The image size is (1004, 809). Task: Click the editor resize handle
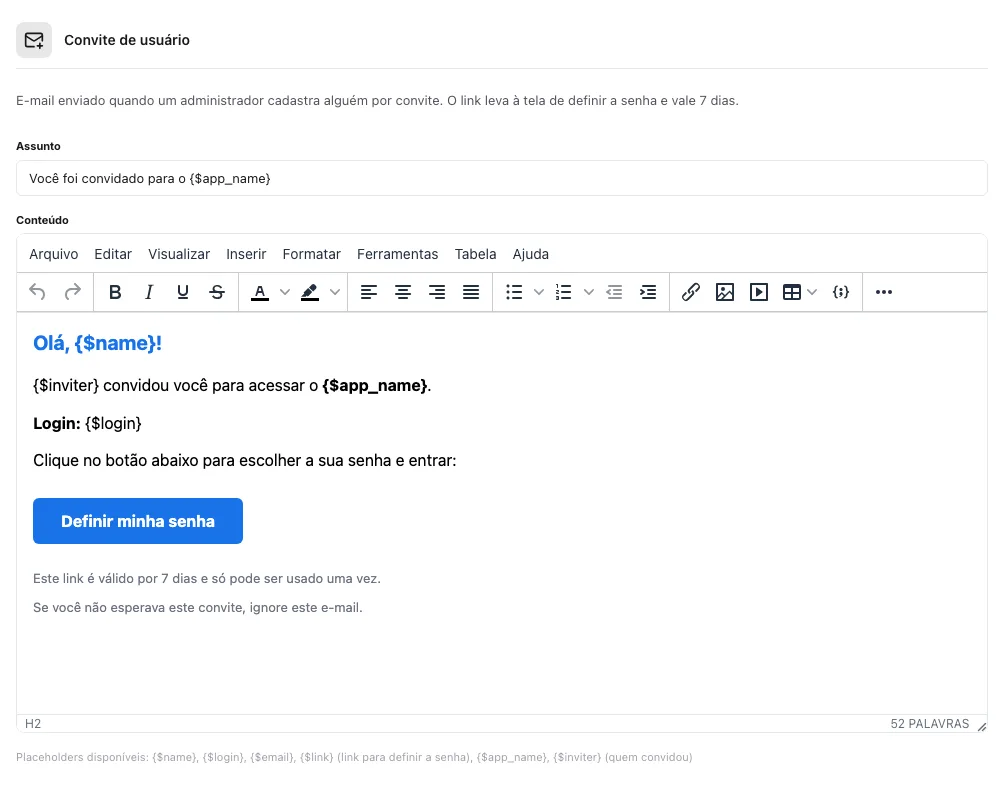pyautogui.click(x=982, y=726)
